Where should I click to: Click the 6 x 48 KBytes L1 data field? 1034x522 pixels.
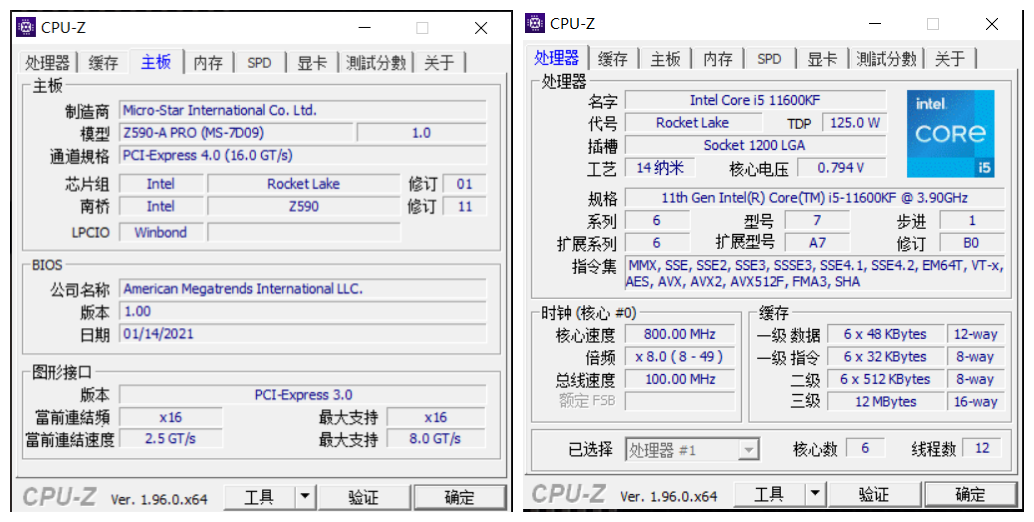884,334
